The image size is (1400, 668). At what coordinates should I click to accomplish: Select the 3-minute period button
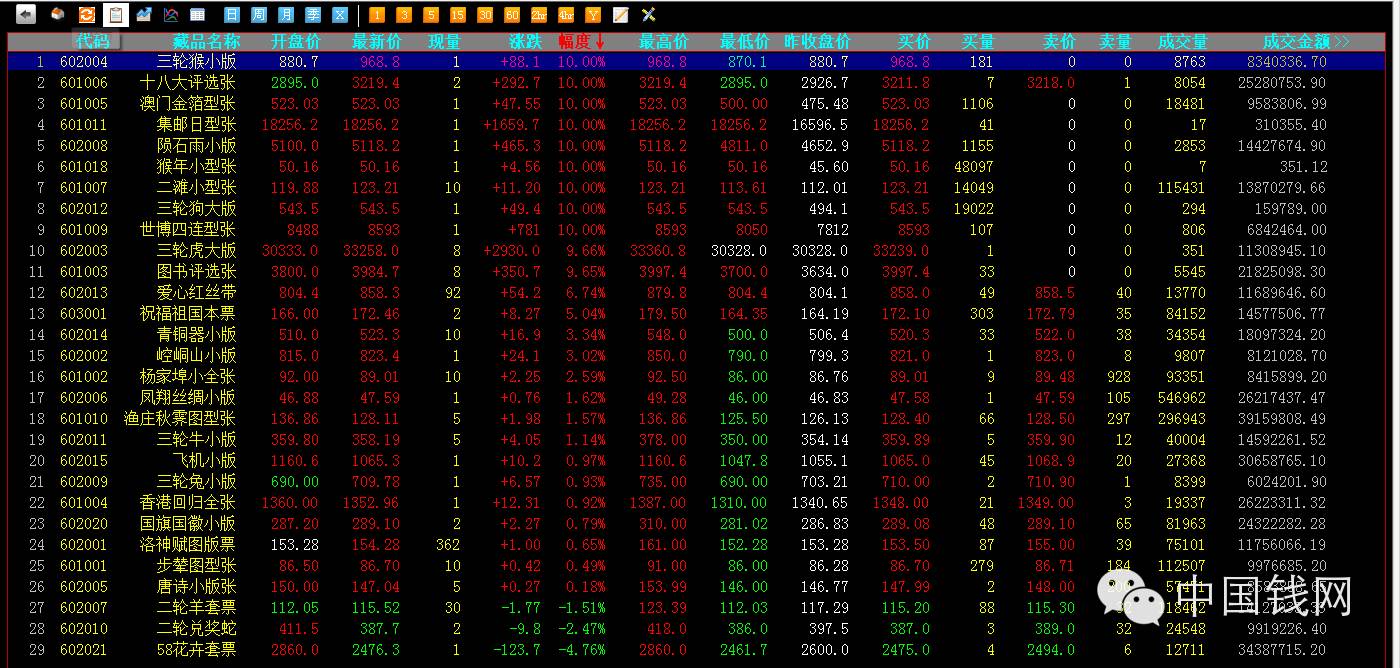click(x=404, y=15)
